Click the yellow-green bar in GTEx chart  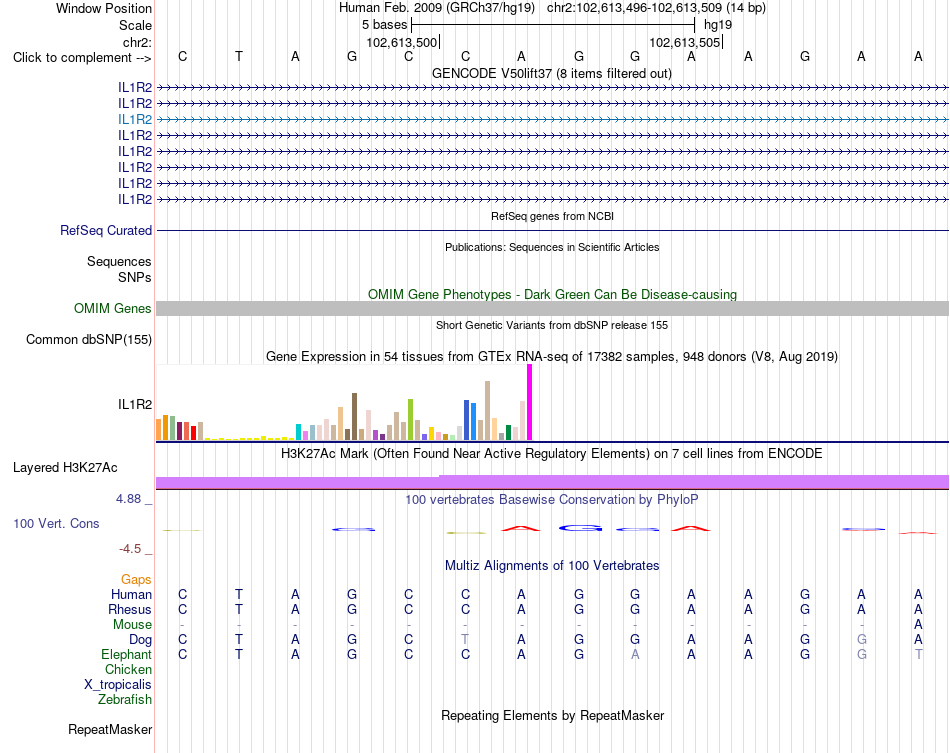click(x=410, y=419)
